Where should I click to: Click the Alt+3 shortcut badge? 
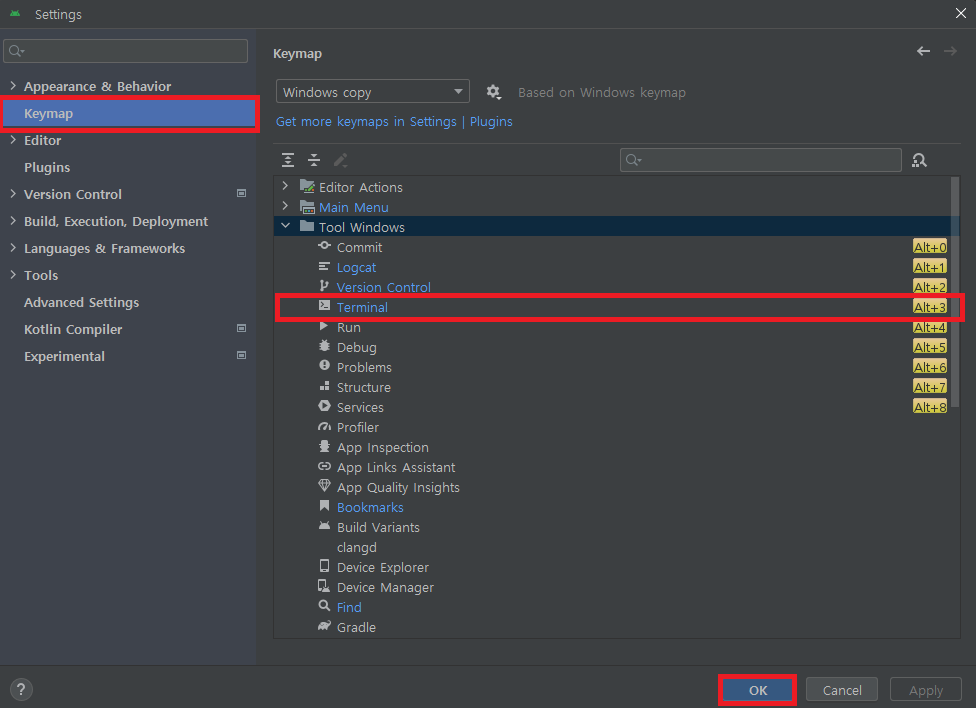(930, 307)
